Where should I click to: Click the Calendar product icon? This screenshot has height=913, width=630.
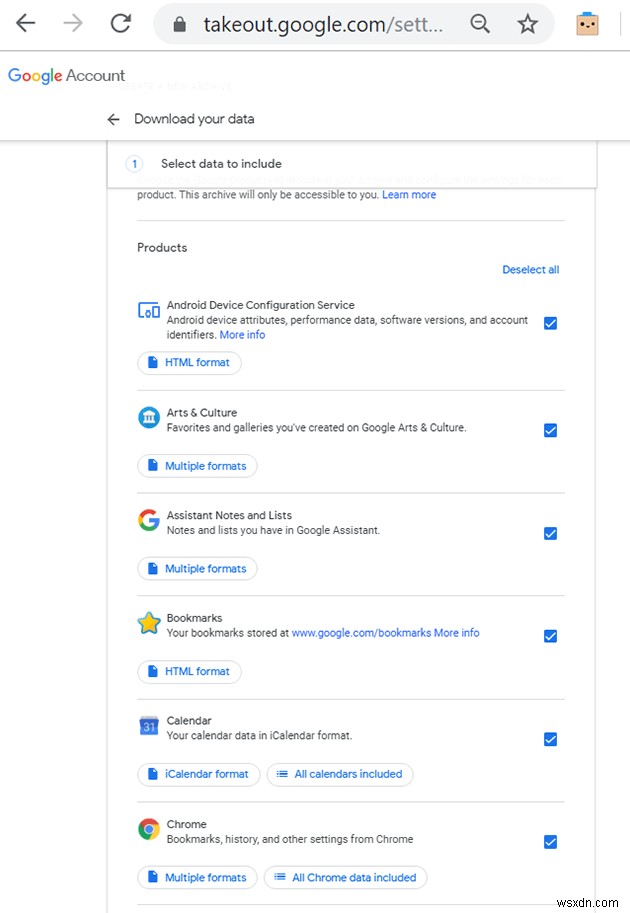point(148,726)
